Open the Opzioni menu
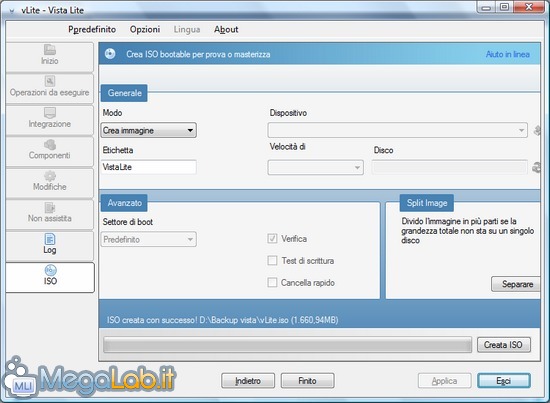Viewport: 550px width, 403px height. (145, 29)
